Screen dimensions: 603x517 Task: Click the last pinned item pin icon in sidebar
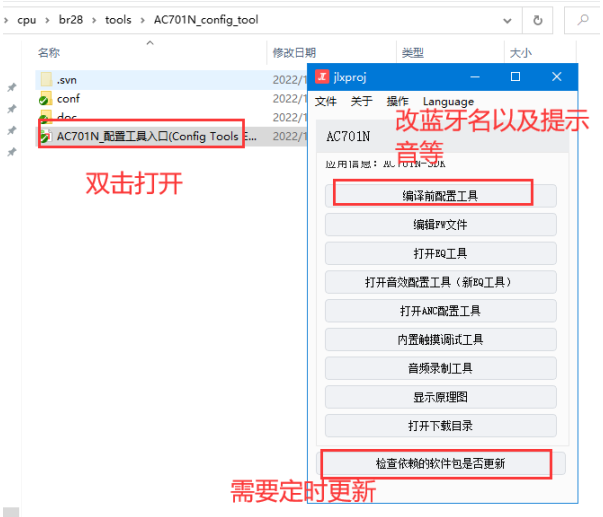click(12, 152)
